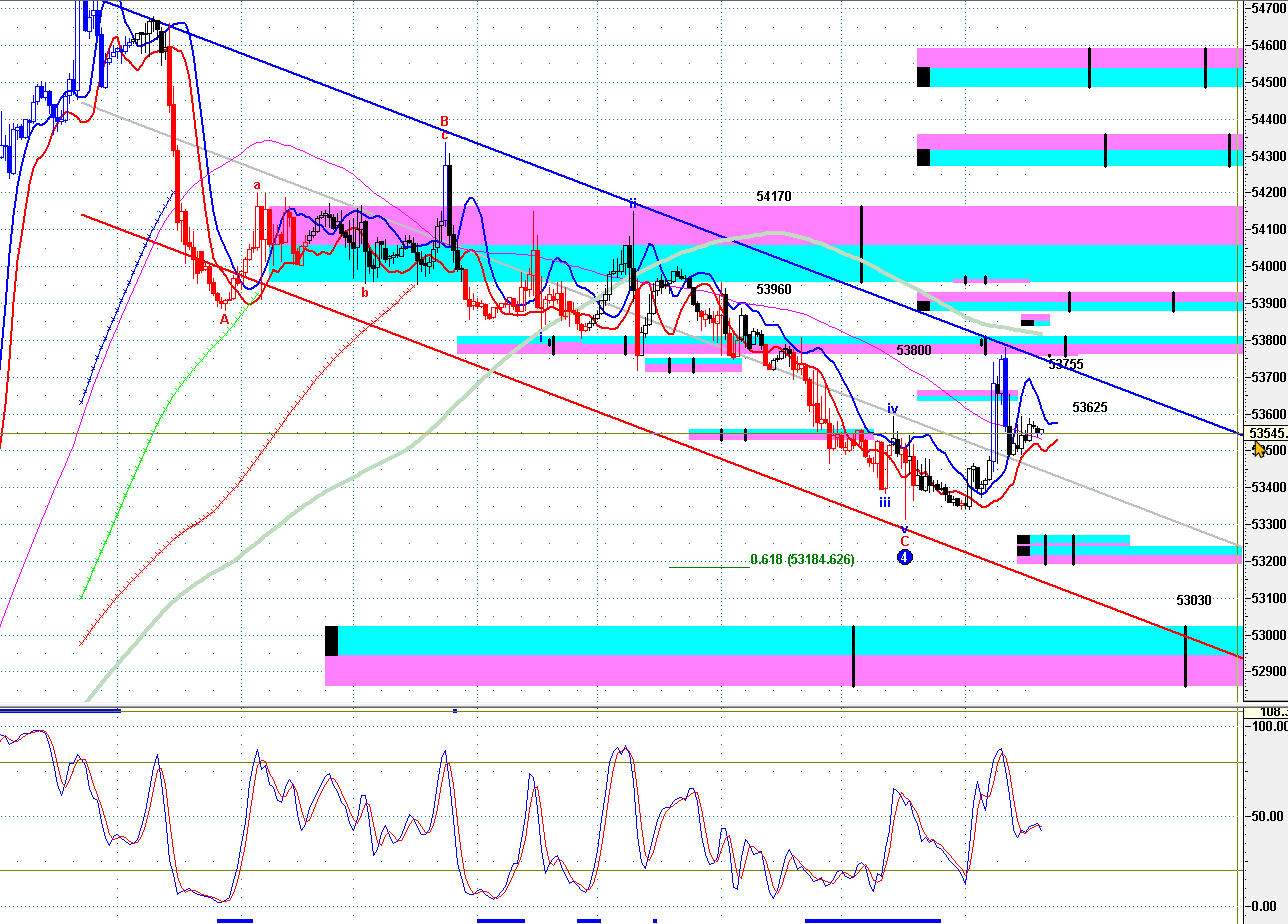
Task: Click the 54170 price annotation
Action: 774,197
